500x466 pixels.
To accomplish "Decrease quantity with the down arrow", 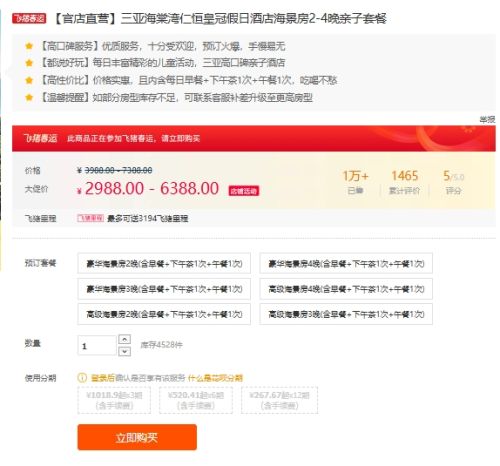I will pos(124,351).
